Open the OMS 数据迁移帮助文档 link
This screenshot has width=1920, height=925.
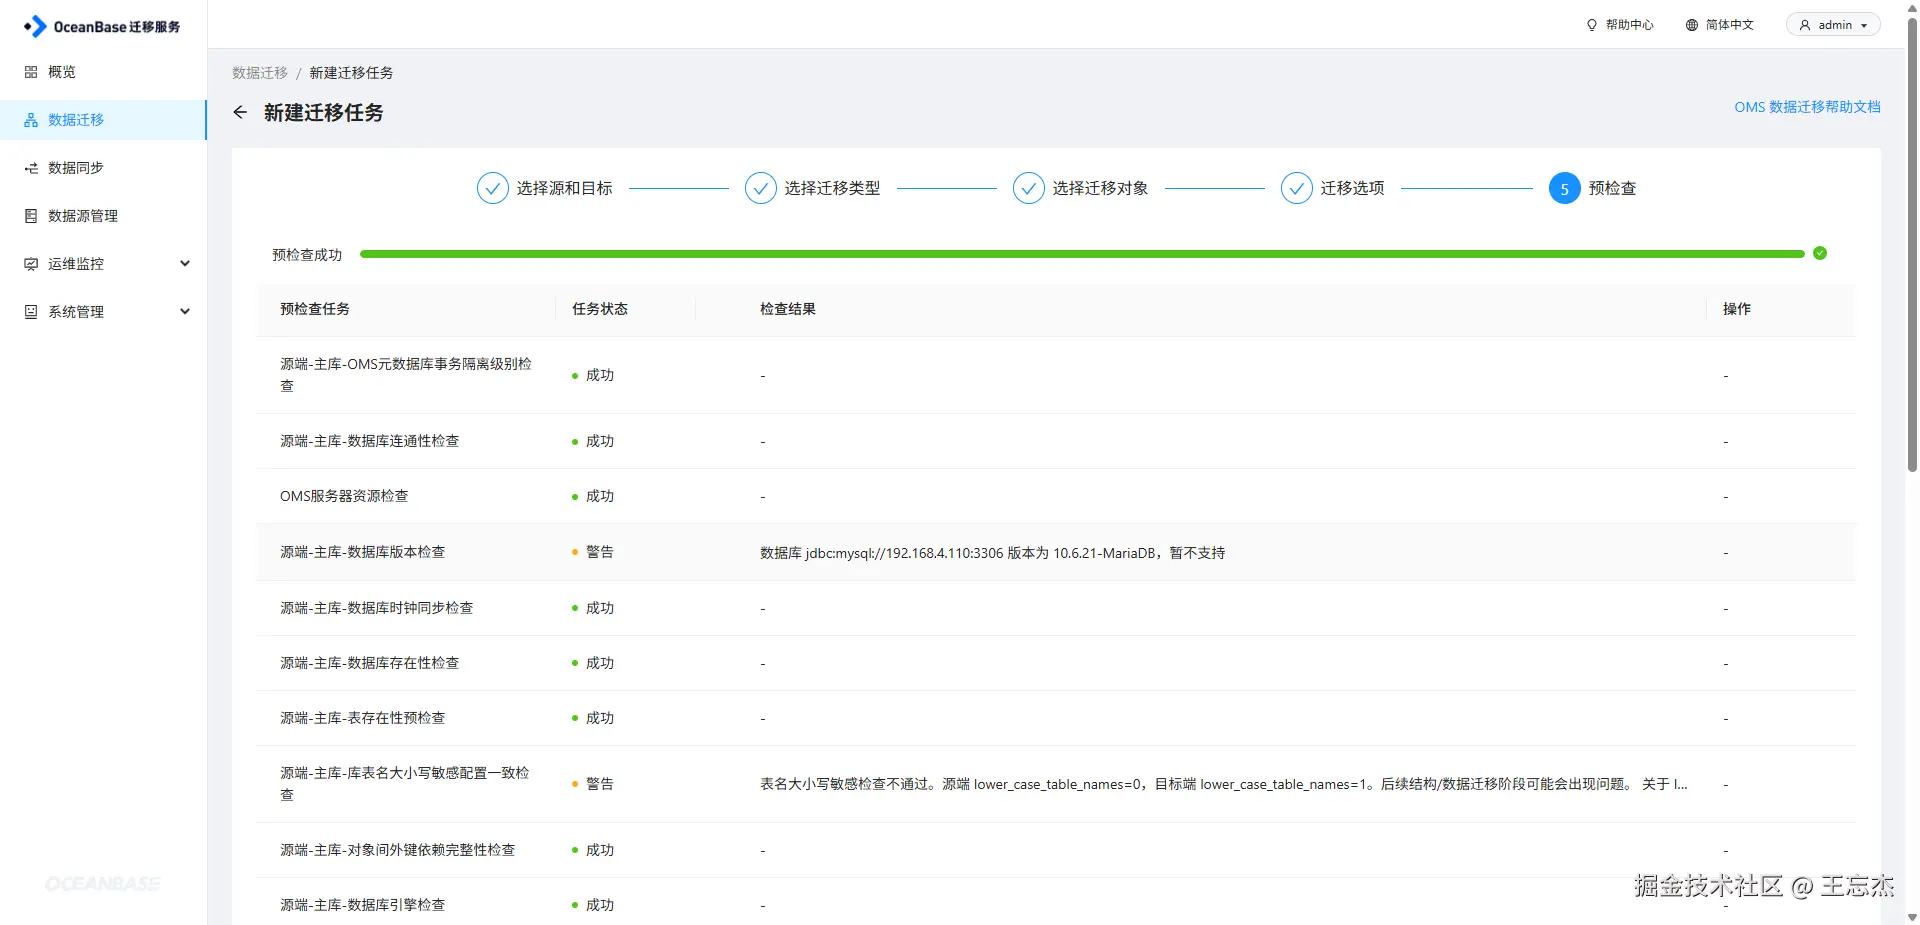coord(1807,107)
